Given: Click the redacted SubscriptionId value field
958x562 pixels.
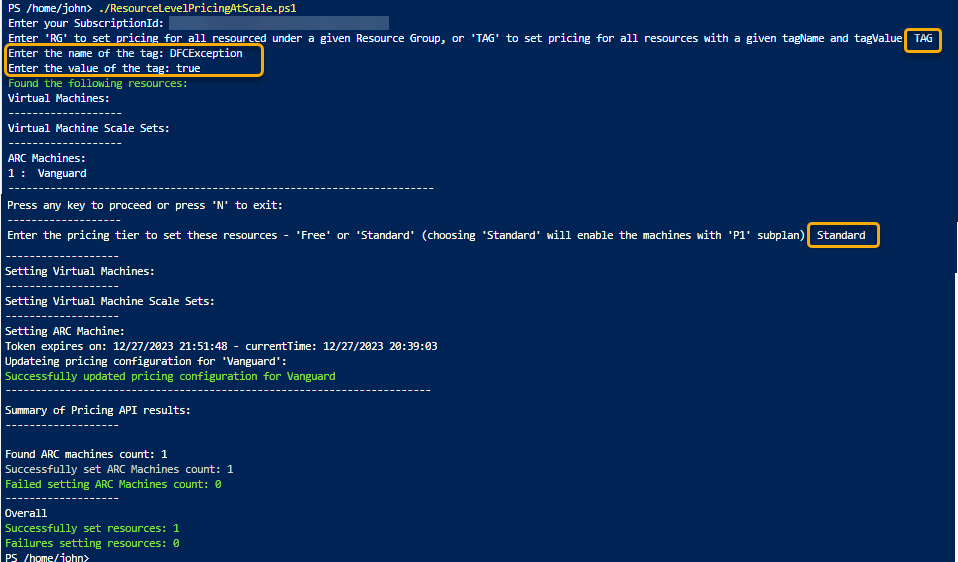Looking at the screenshot, I should [278, 23].
